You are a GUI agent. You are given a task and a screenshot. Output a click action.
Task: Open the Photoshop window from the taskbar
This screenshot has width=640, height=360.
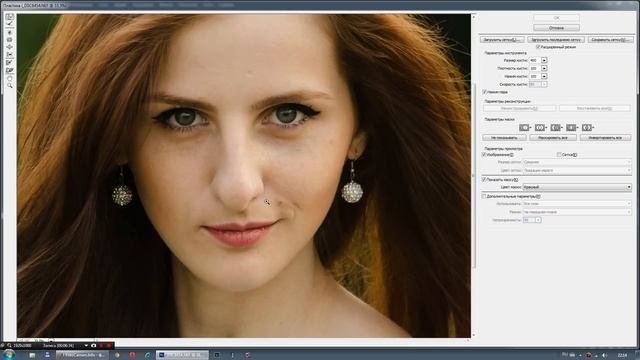[182, 355]
